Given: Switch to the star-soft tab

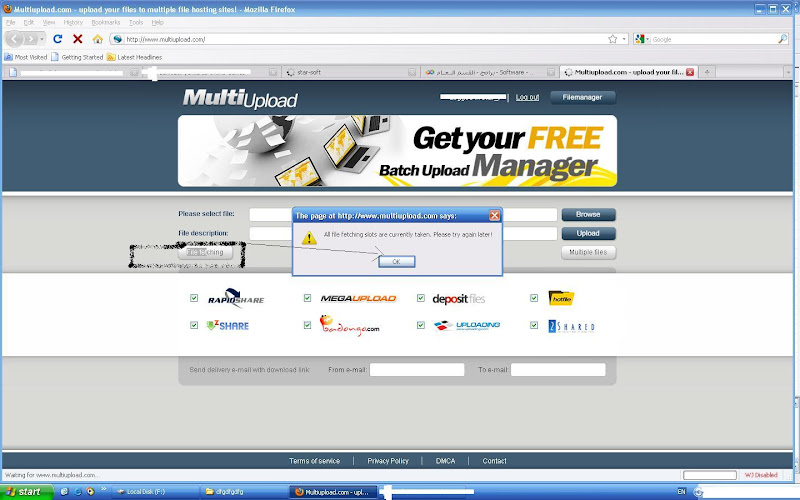Looking at the screenshot, I should point(350,72).
